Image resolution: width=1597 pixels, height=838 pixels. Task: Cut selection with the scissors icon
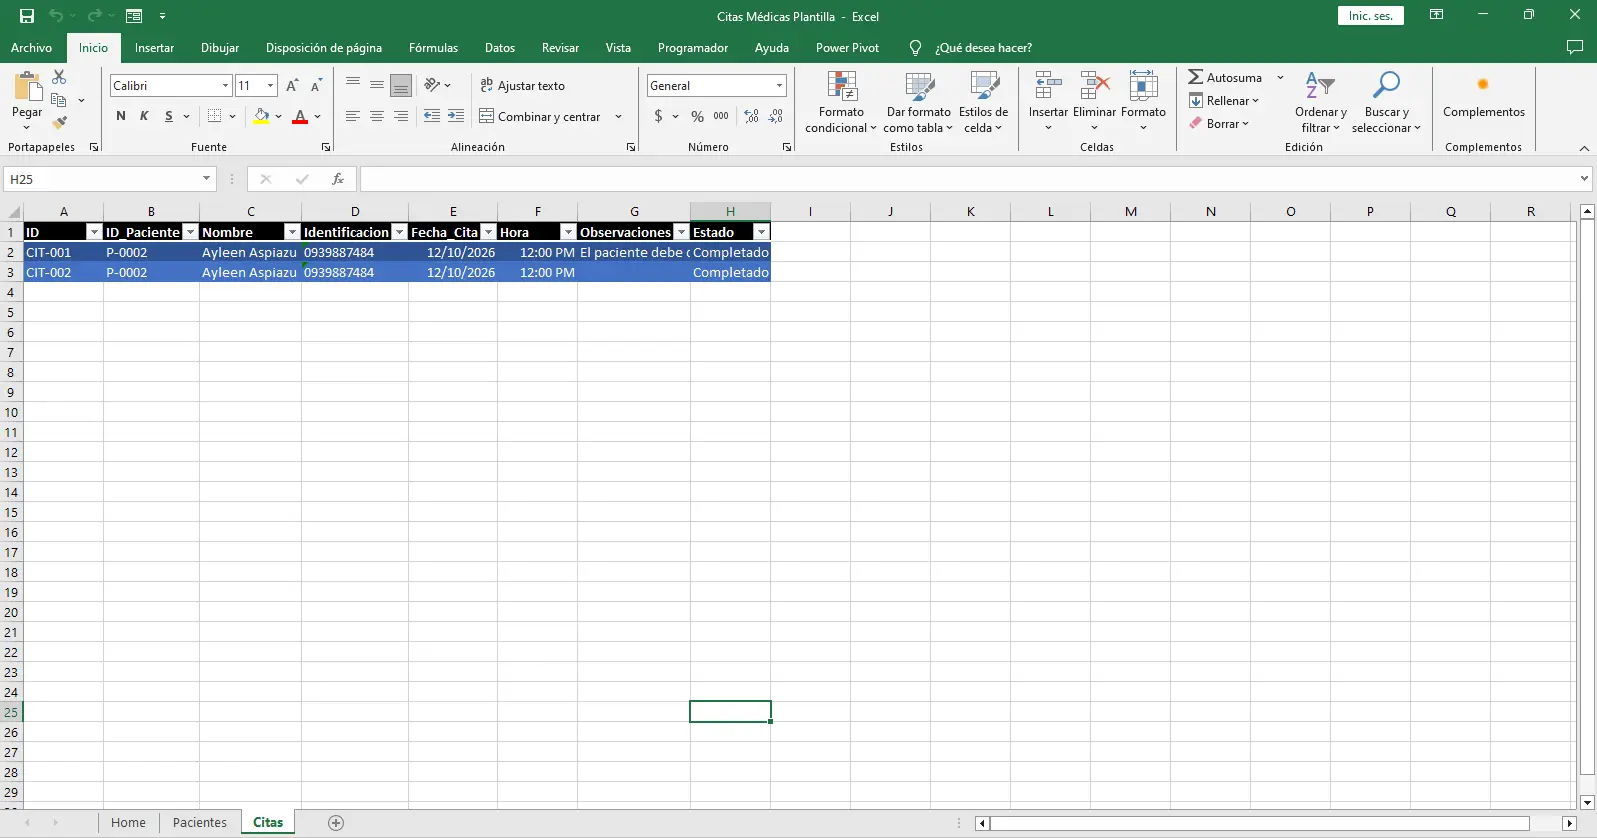point(59,77)
